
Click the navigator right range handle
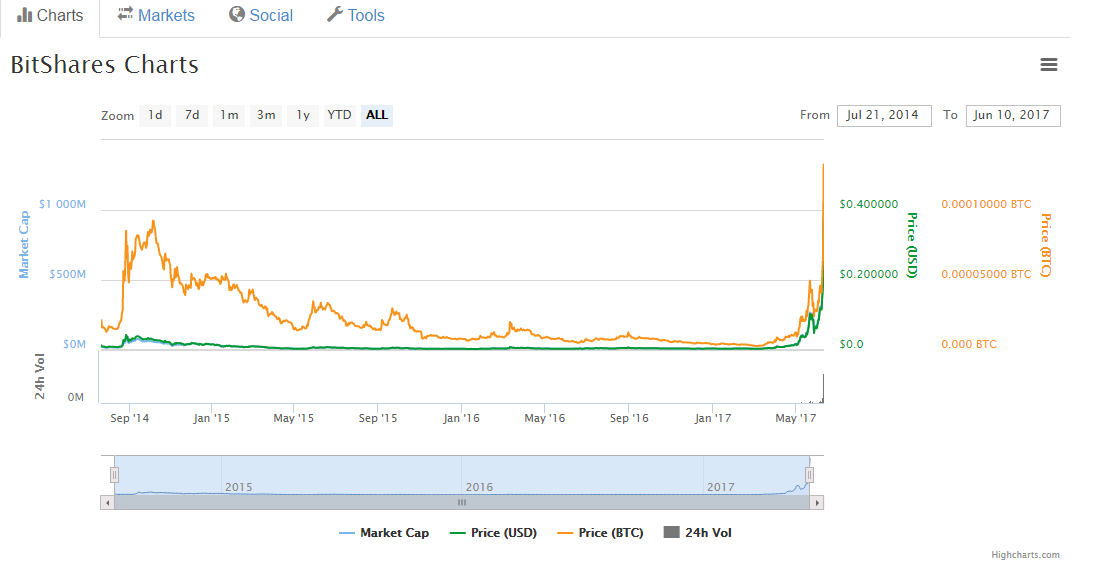click(x=809, y=475)
